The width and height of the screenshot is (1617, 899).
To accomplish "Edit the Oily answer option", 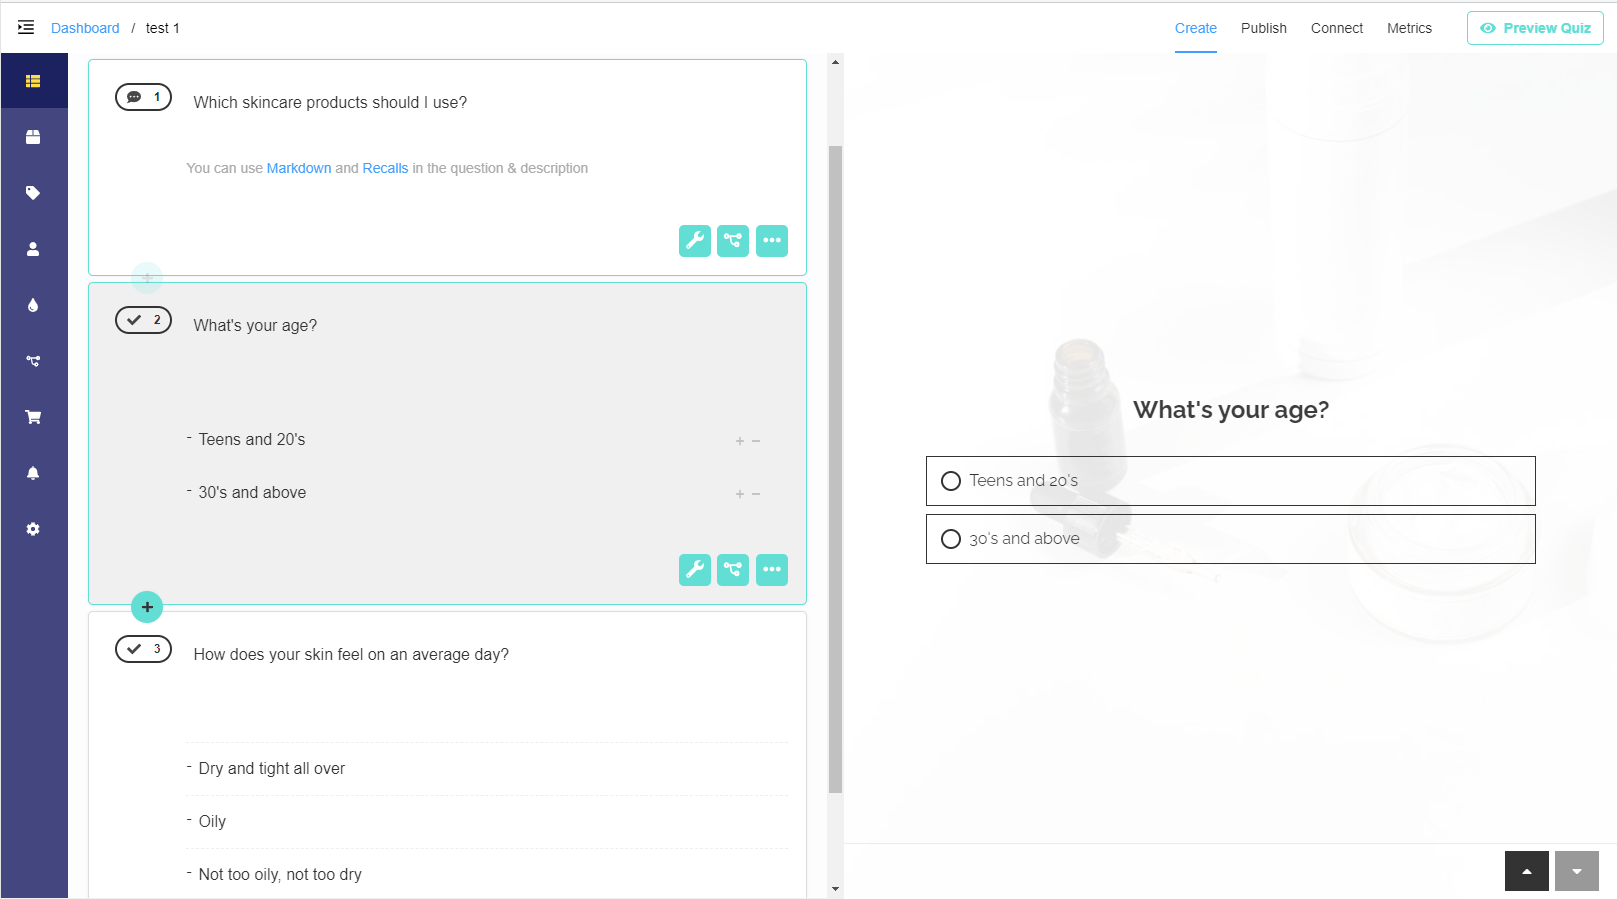I will pos(212,821).
